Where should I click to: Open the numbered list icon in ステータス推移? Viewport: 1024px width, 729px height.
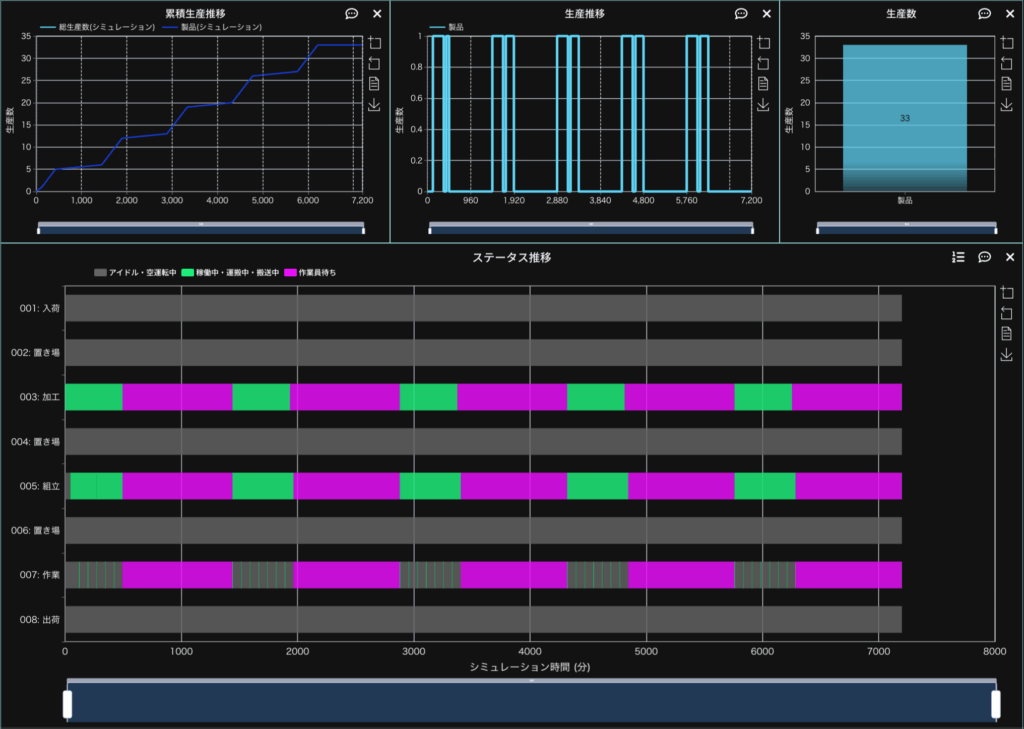coord(958,257)
